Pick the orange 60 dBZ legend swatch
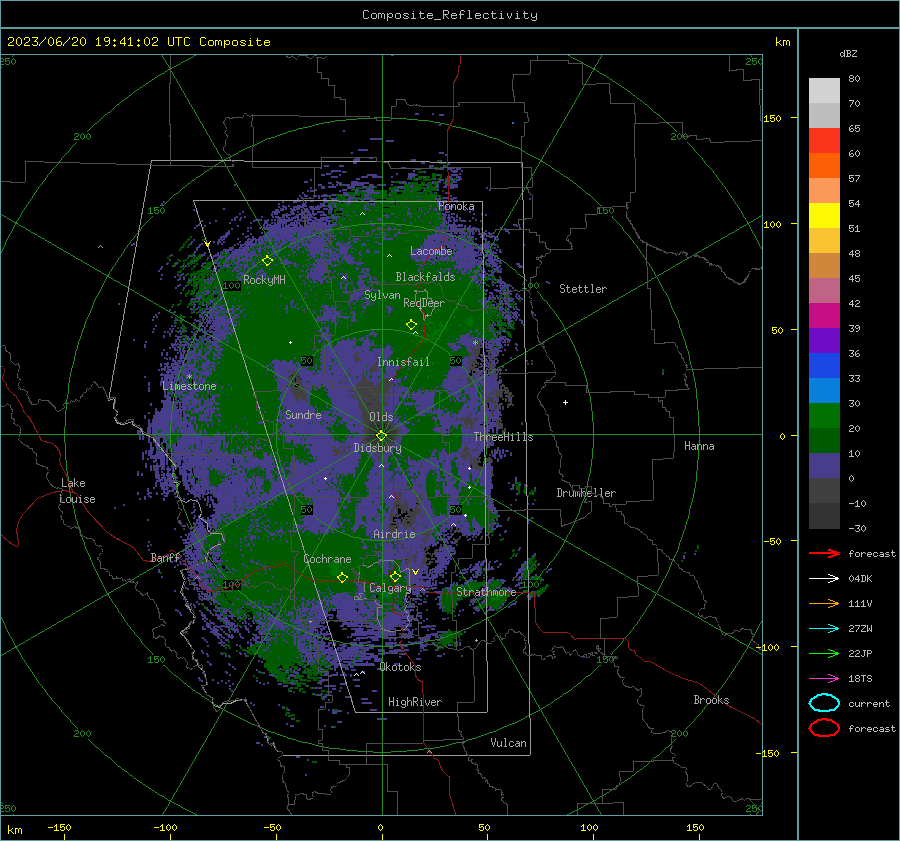Image resolution: width=900 pixels, height=841 pixels. pos(824,165)
